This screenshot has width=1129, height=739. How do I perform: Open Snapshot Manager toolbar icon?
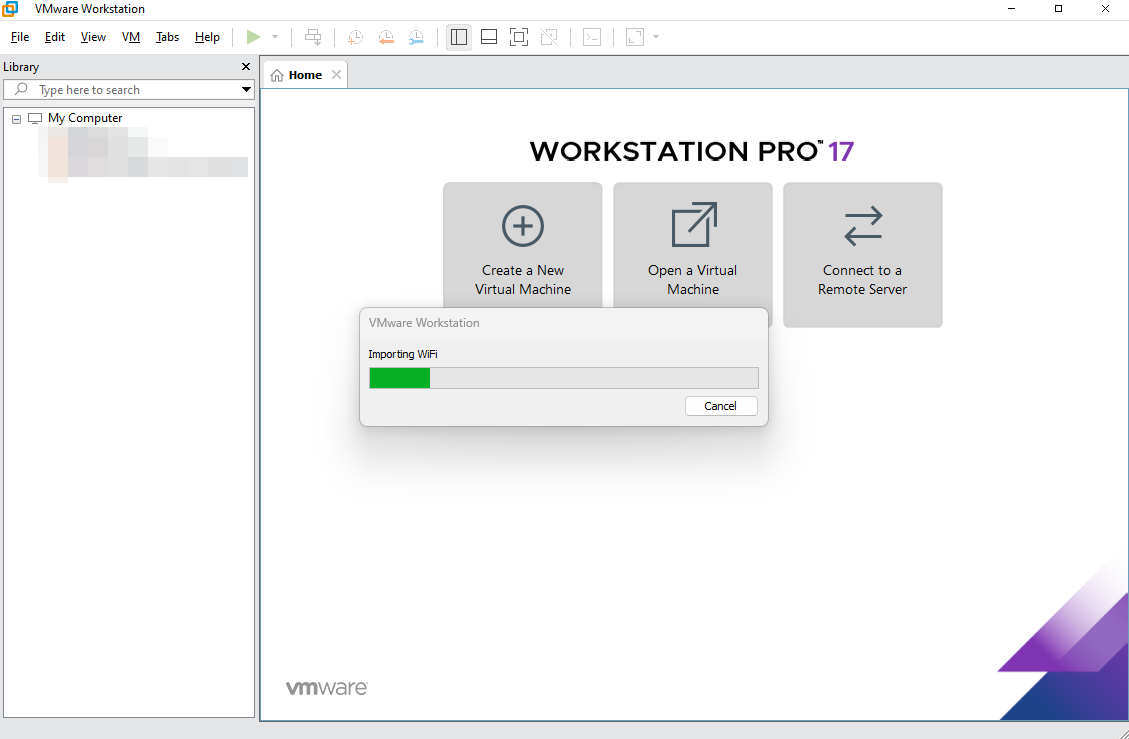pyautogui.click(x=416, y=37)
